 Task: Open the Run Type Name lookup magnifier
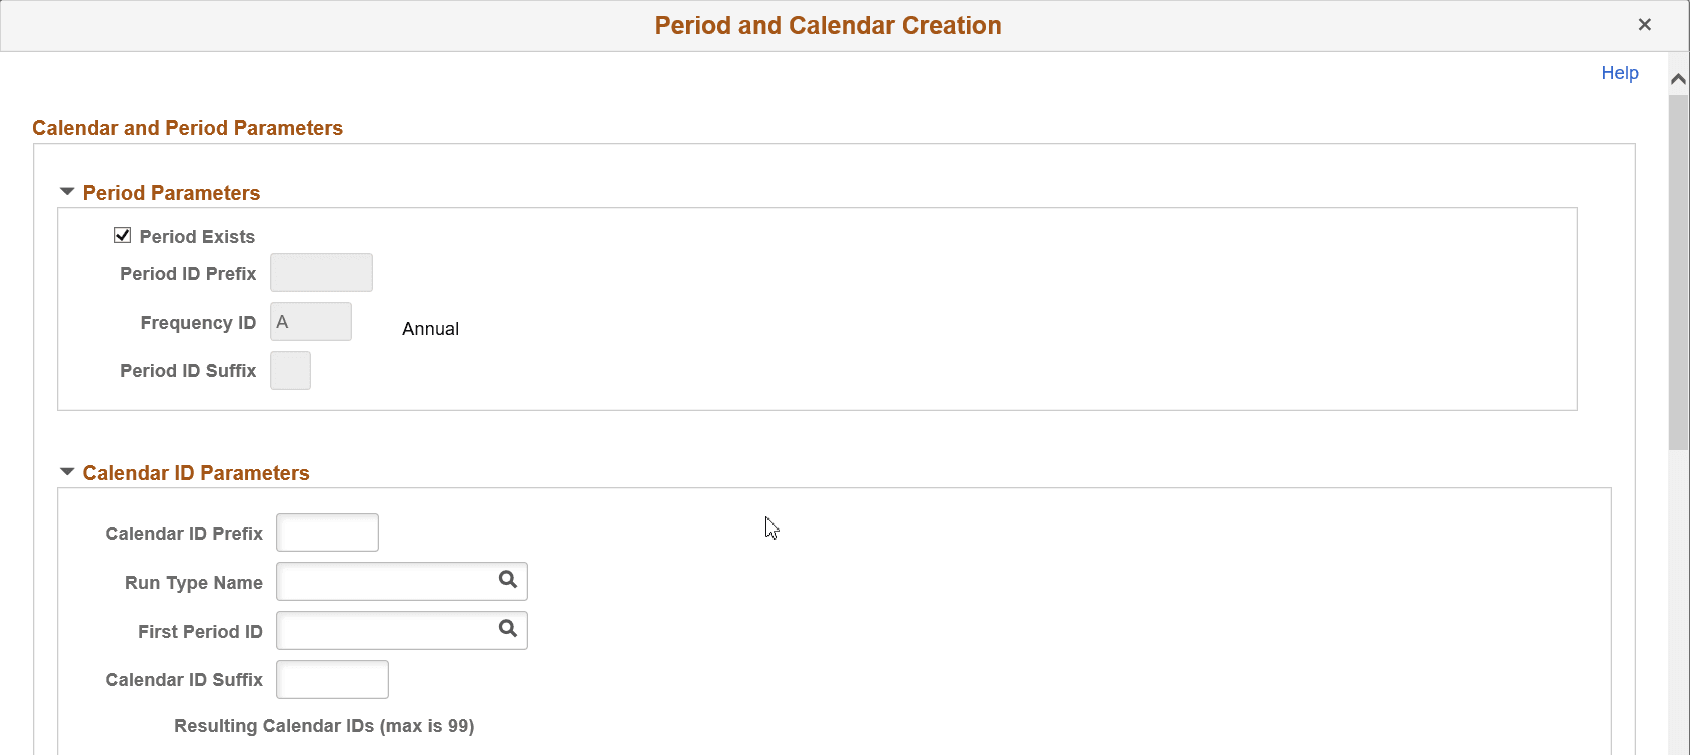[507, 581]
